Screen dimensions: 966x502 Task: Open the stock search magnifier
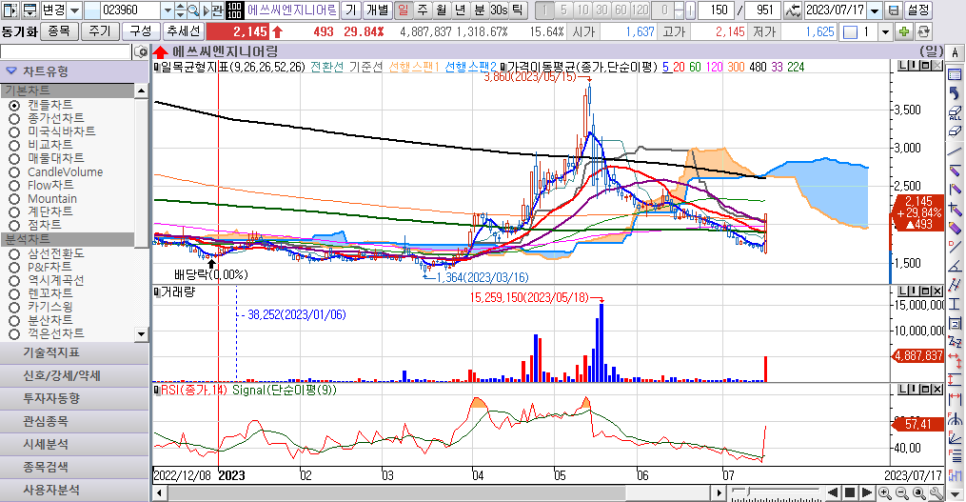click(x=193, y=10)
